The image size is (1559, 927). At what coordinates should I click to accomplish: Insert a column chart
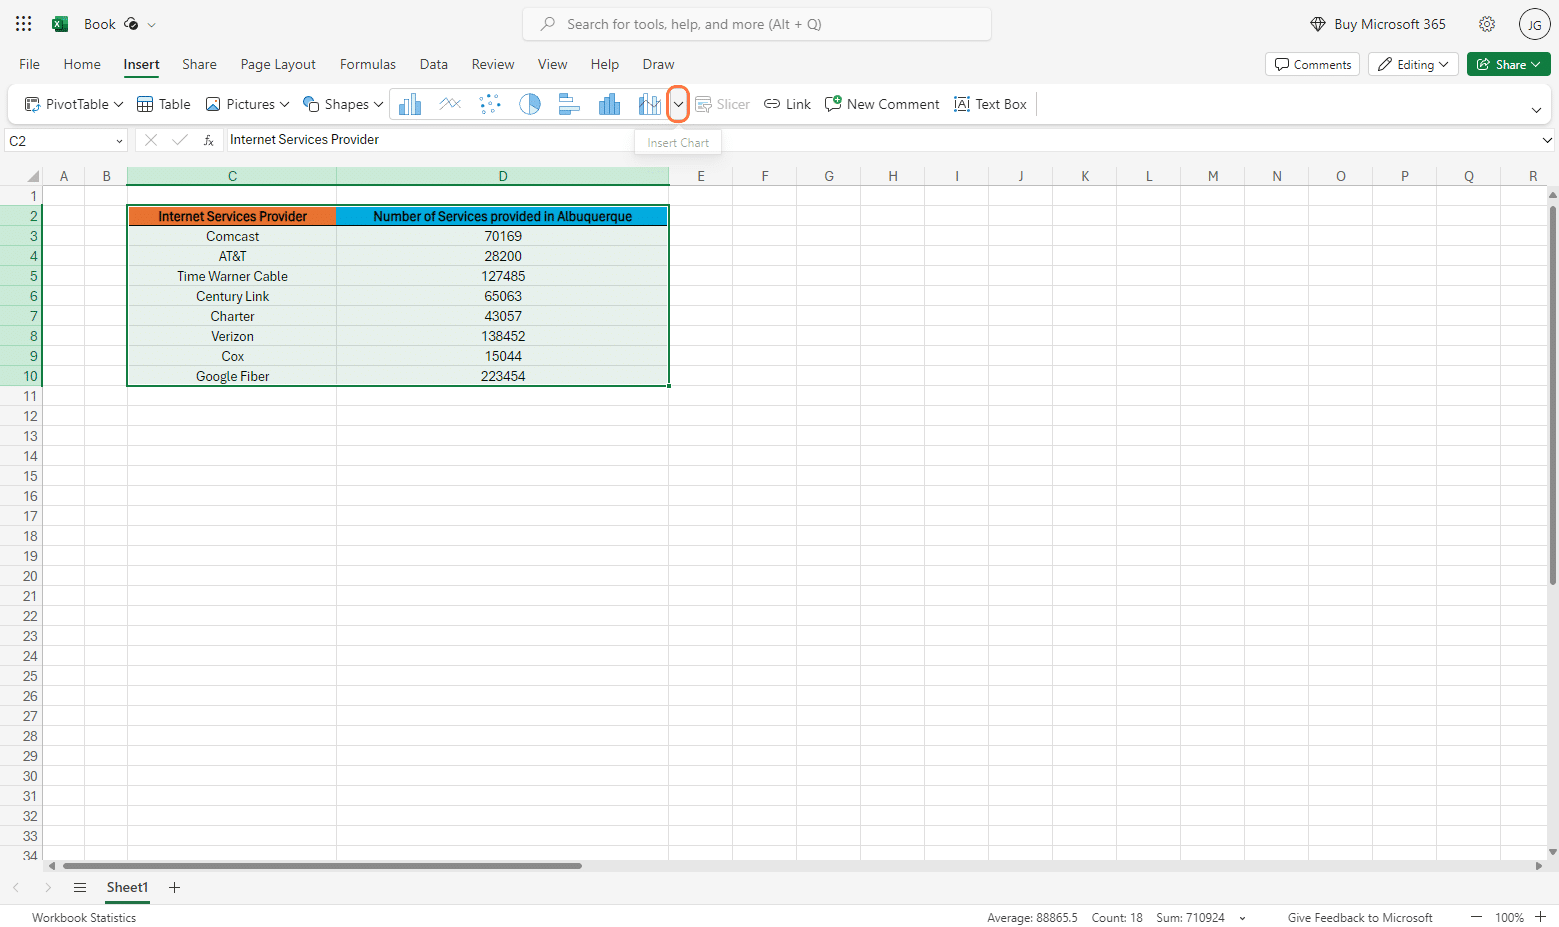(410, 104)
